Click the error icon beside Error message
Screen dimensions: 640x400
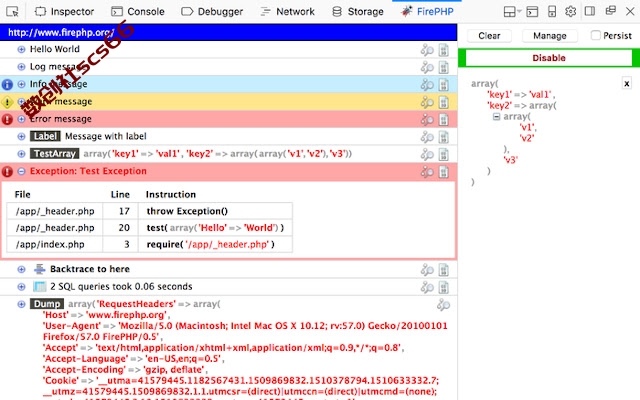click(x=7, y=119)
